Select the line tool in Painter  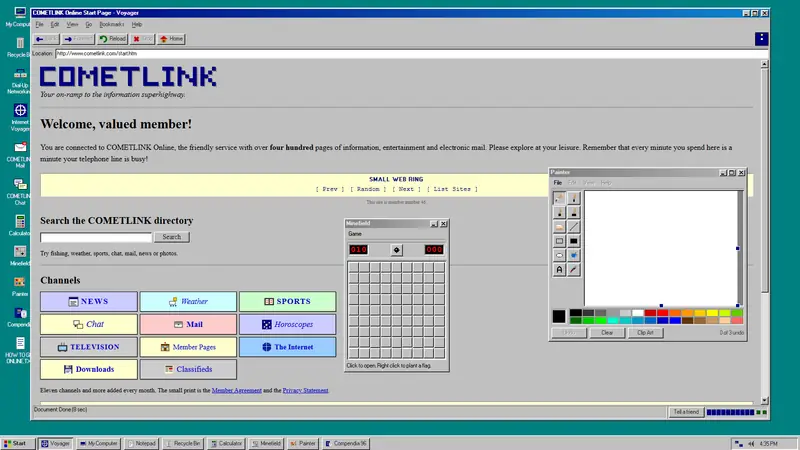573,227
